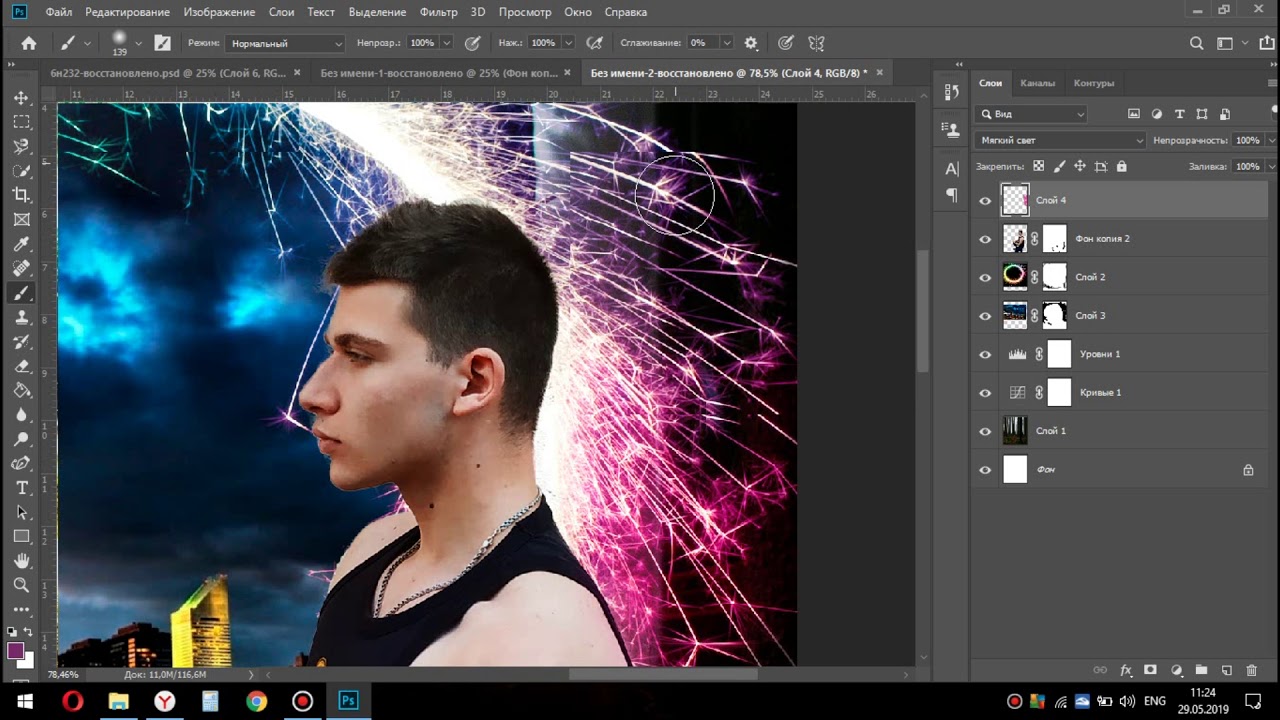Select the Horizontal Type tool
Viewport: 1280px width, 720px height.
(21, 488)
